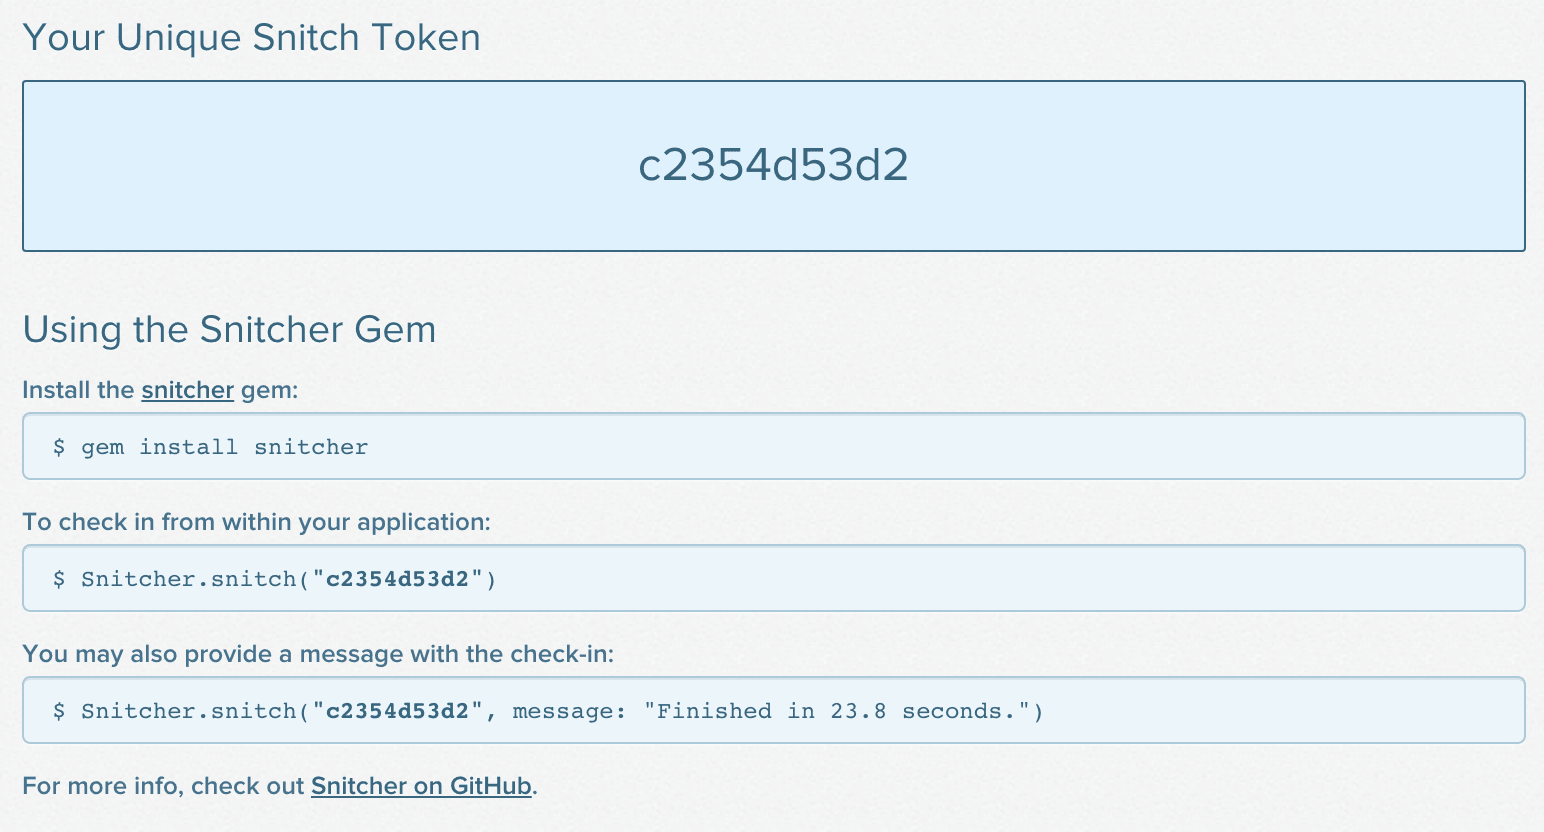Click the bold token in the message-less snitch command

pyautogui.click(x=398, y=579)
